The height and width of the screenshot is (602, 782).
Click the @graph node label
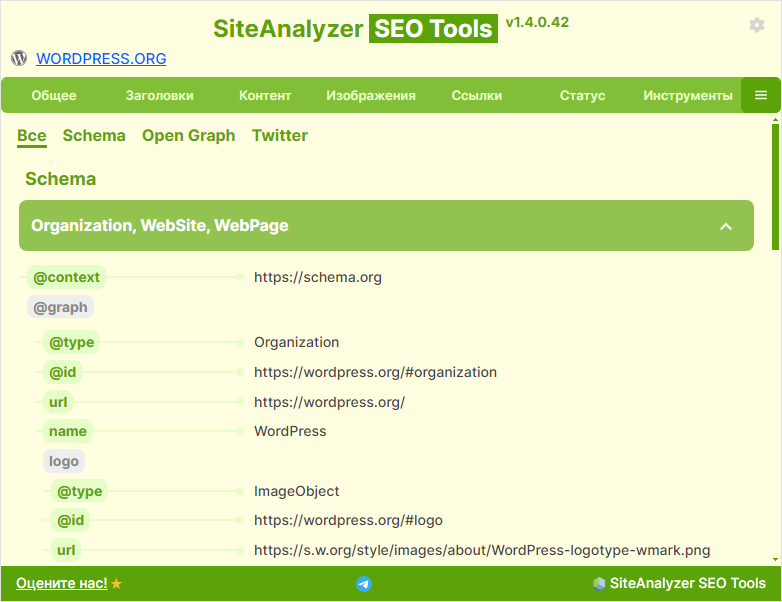[x=60, y=307]
